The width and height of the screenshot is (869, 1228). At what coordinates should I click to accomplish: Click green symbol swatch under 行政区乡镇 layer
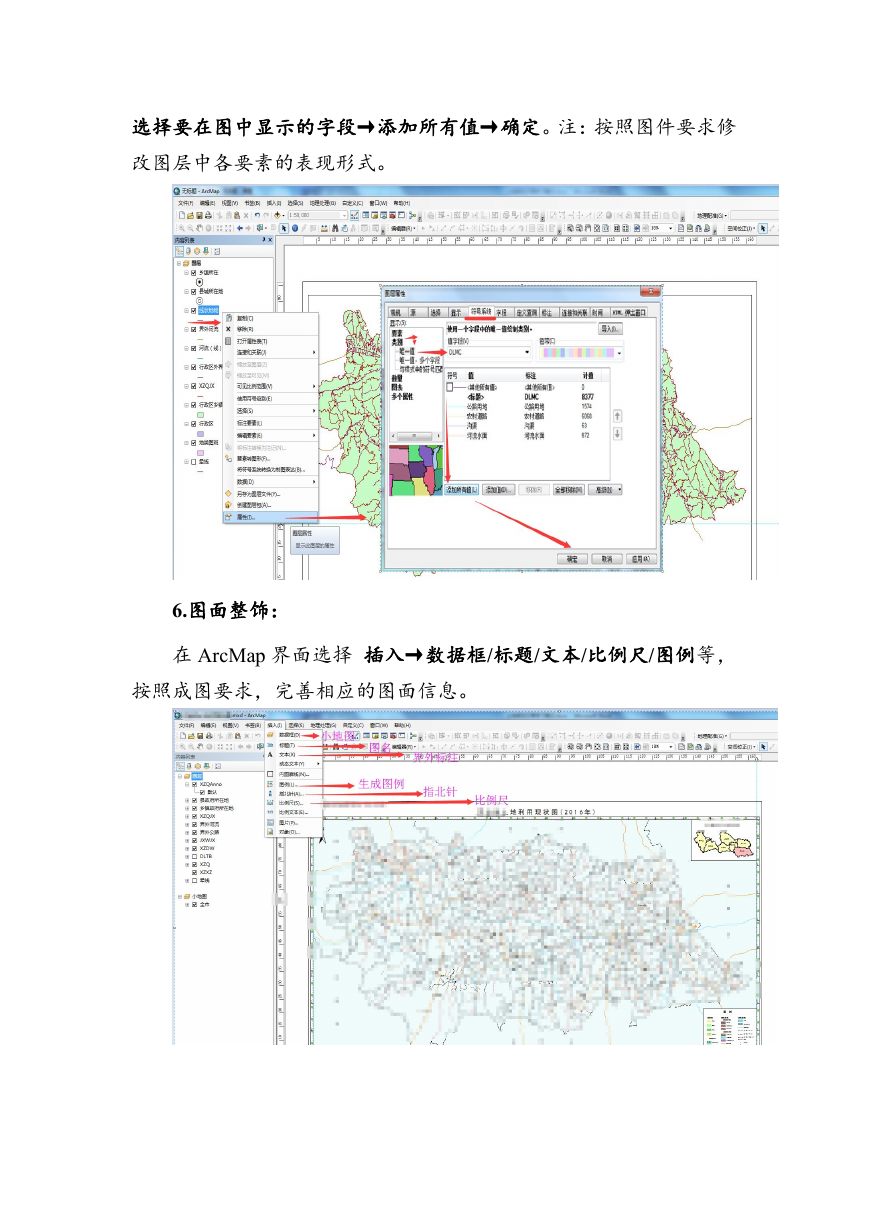point(201,414)
